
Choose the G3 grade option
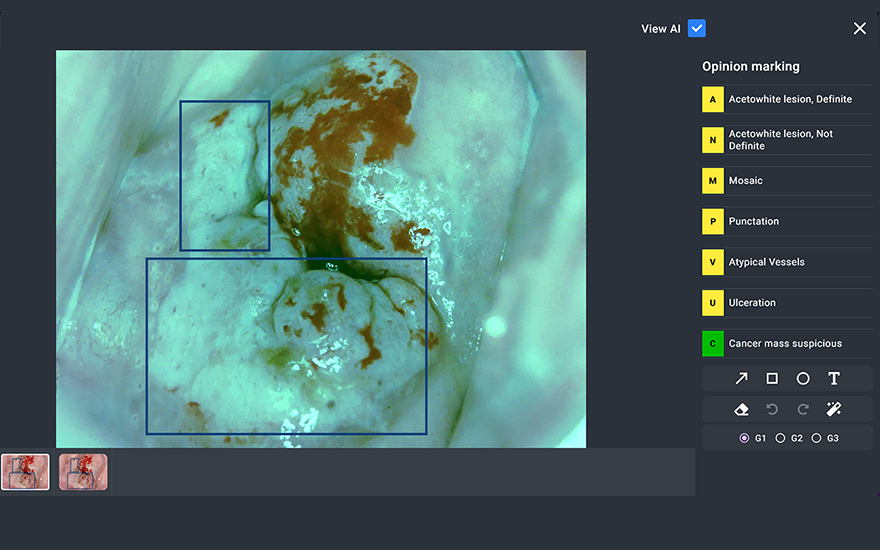coord(816,438)
